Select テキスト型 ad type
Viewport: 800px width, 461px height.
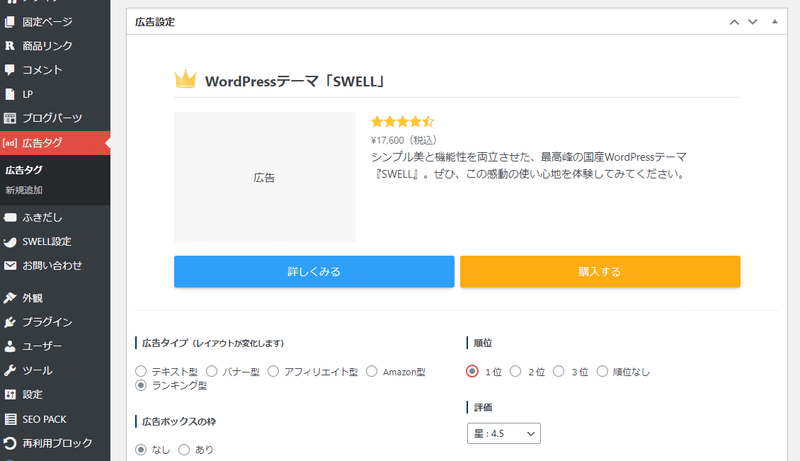(x=141, y=371)
